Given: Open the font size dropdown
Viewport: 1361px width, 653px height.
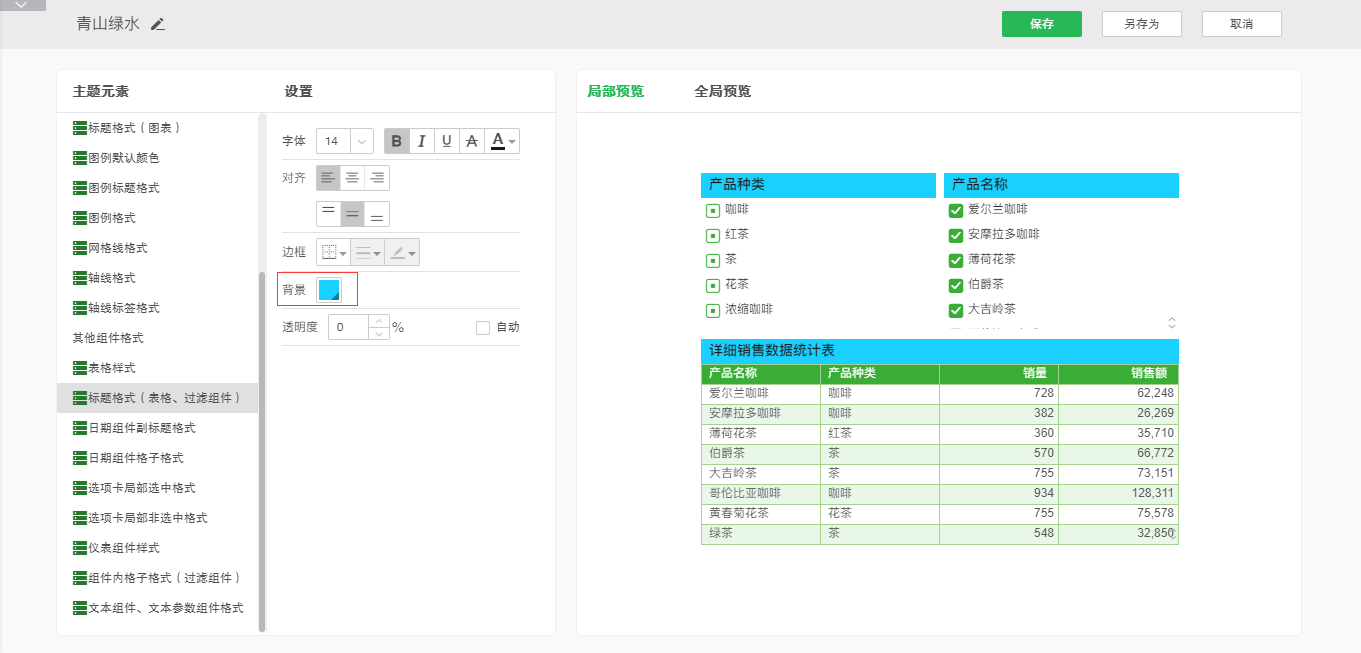Looking at the screenshot, I should tap(362, 141).
